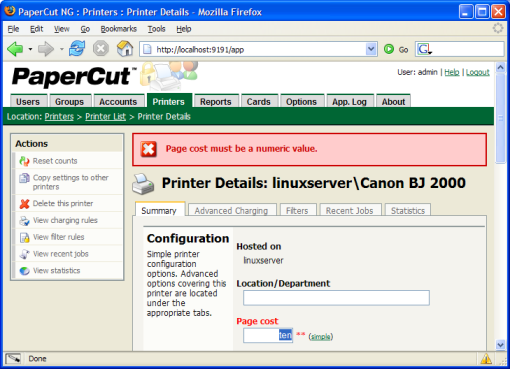Click the vertical scrollbar thumb
Viewport: 510px width, 369px height.
[500, 118]
